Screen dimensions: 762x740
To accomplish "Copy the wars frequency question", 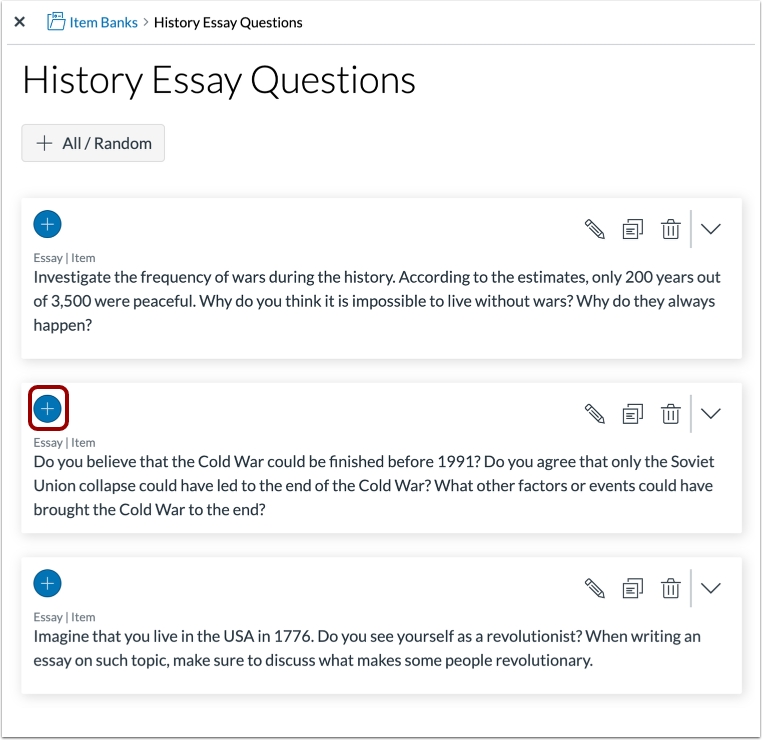I will coord(633,229).
